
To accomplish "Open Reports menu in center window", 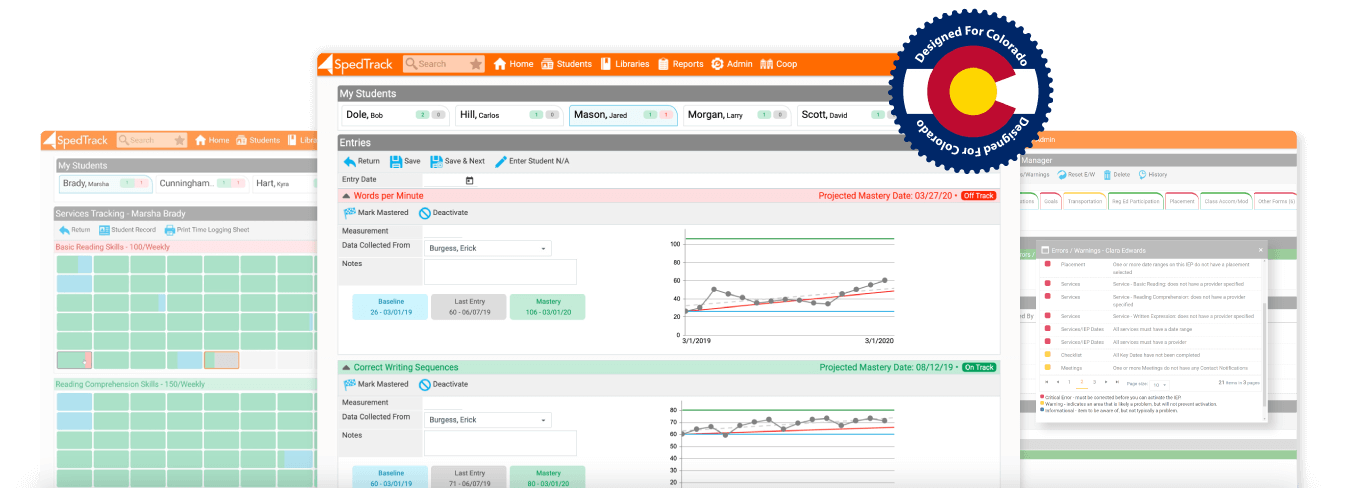I will click(681, 64).
